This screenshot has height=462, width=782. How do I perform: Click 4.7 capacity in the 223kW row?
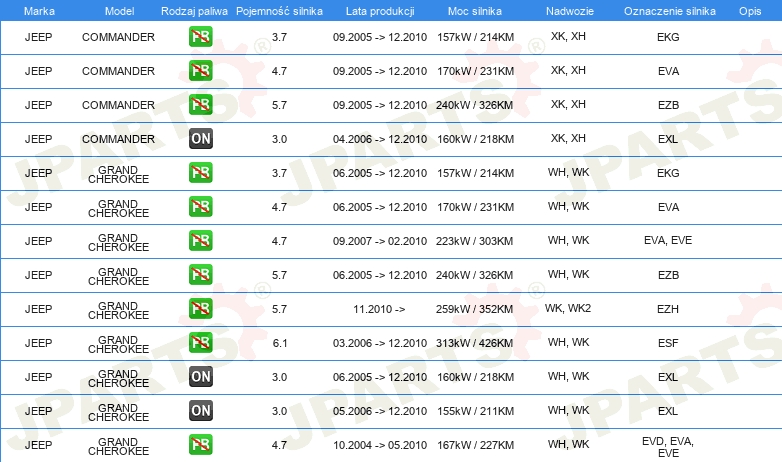[x=279, y=241]
